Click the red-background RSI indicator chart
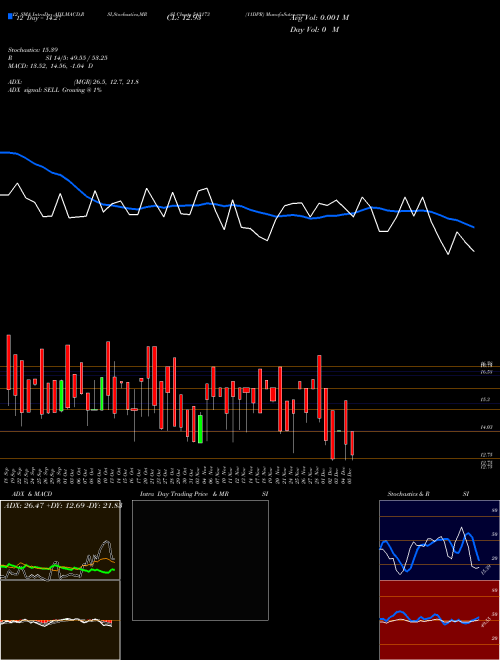 (439, 620)
